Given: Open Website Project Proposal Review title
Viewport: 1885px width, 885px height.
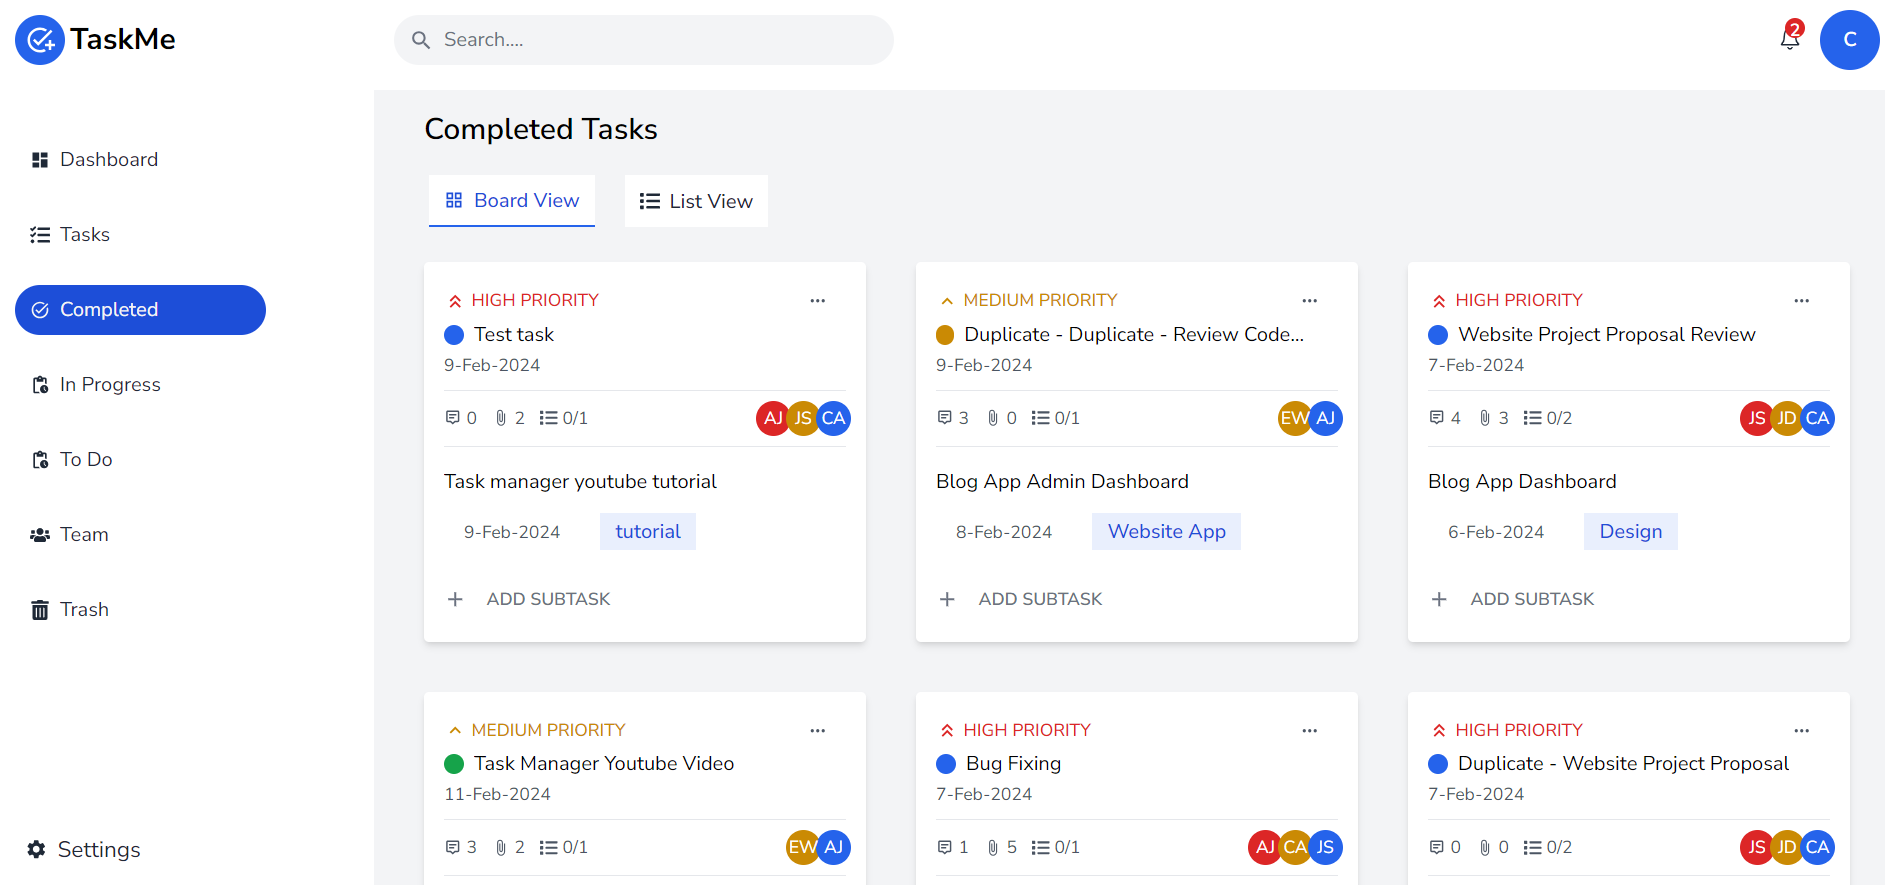Looking at the screenshot, I should [1607, 335].
